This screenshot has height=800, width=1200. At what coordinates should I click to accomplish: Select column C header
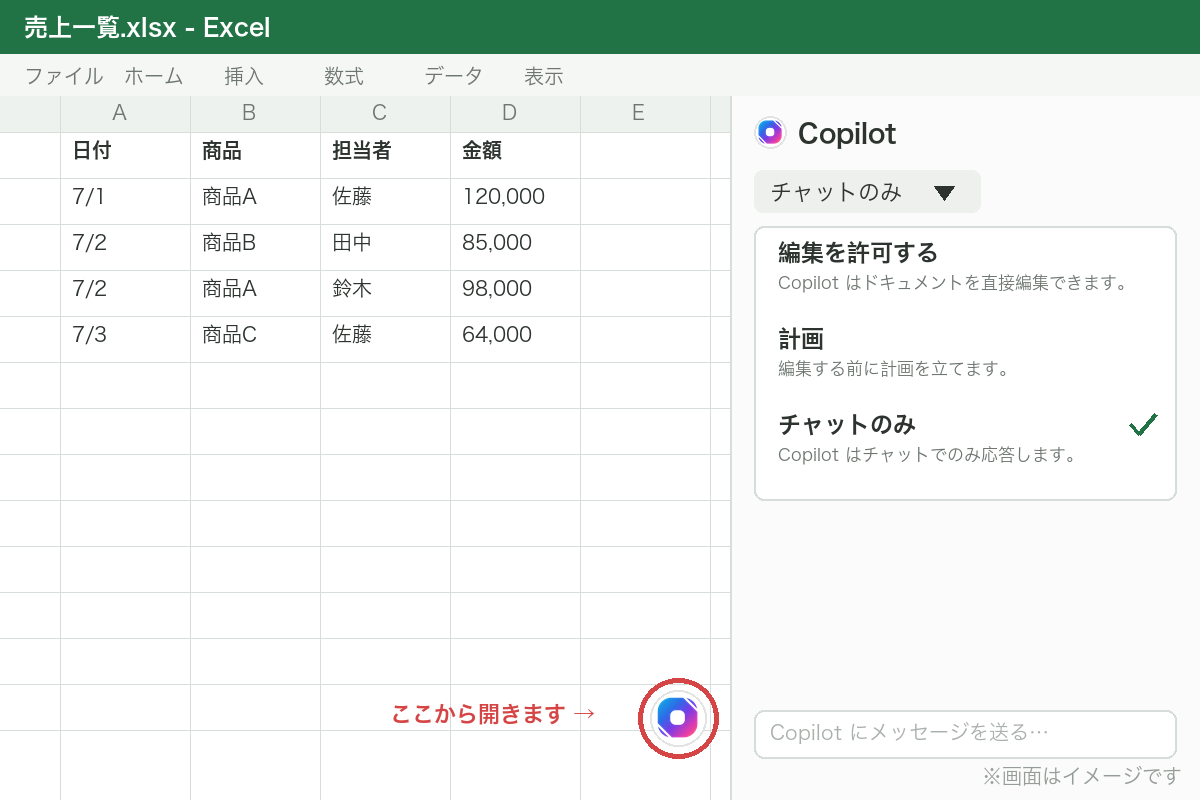(385, 114)
